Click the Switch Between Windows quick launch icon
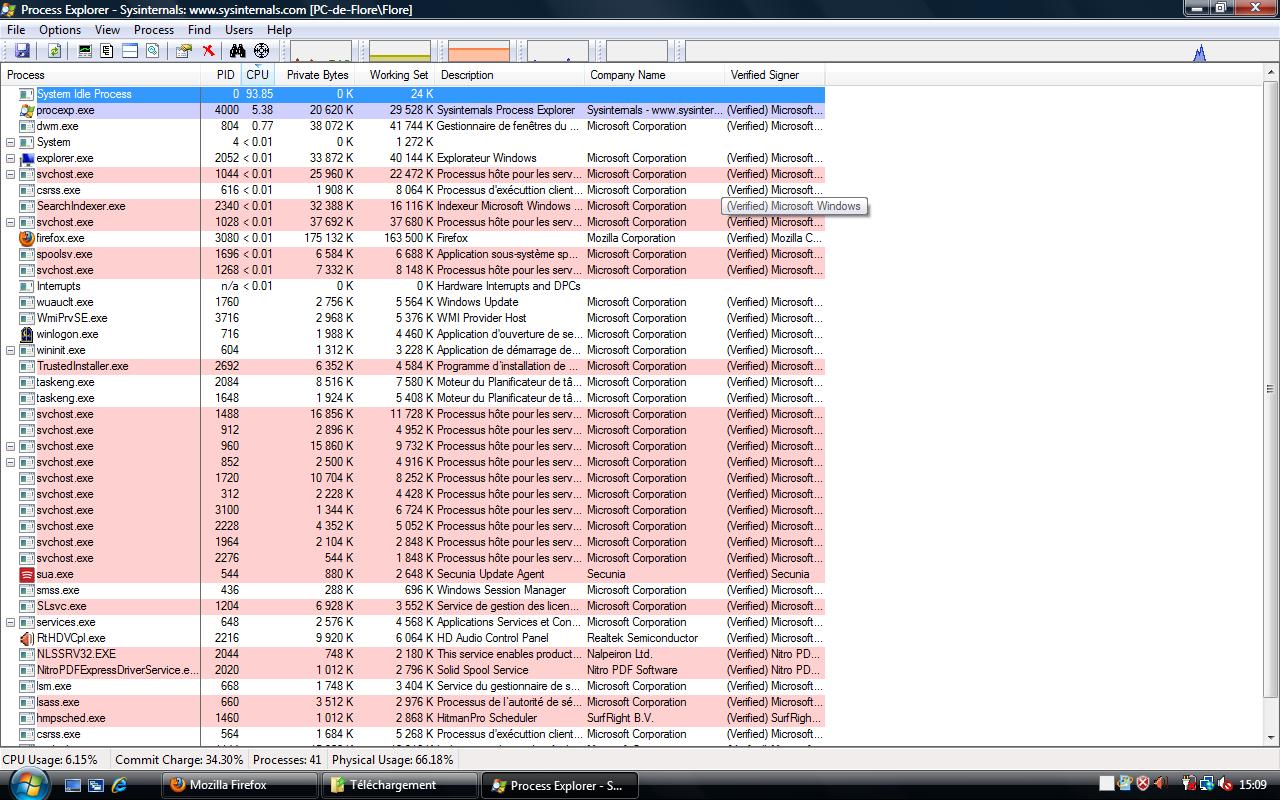 96,785
